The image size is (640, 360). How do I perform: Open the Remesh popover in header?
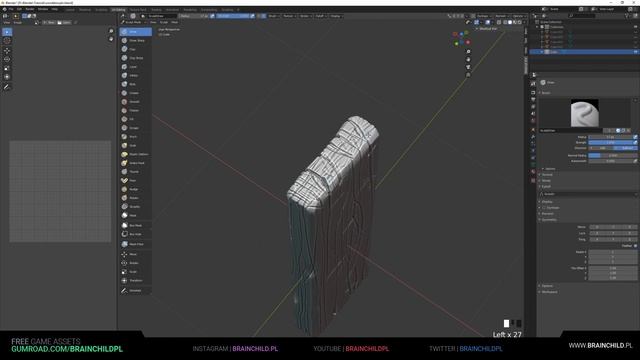tap(502, 16)
